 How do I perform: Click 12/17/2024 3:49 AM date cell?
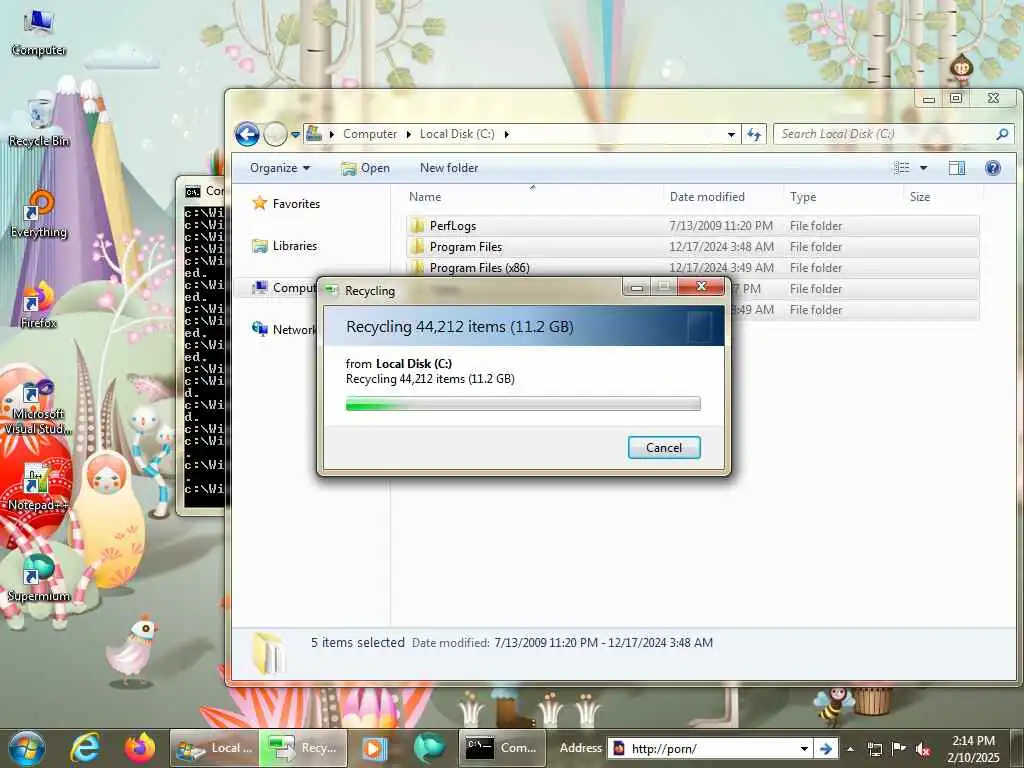pos(721,268)
